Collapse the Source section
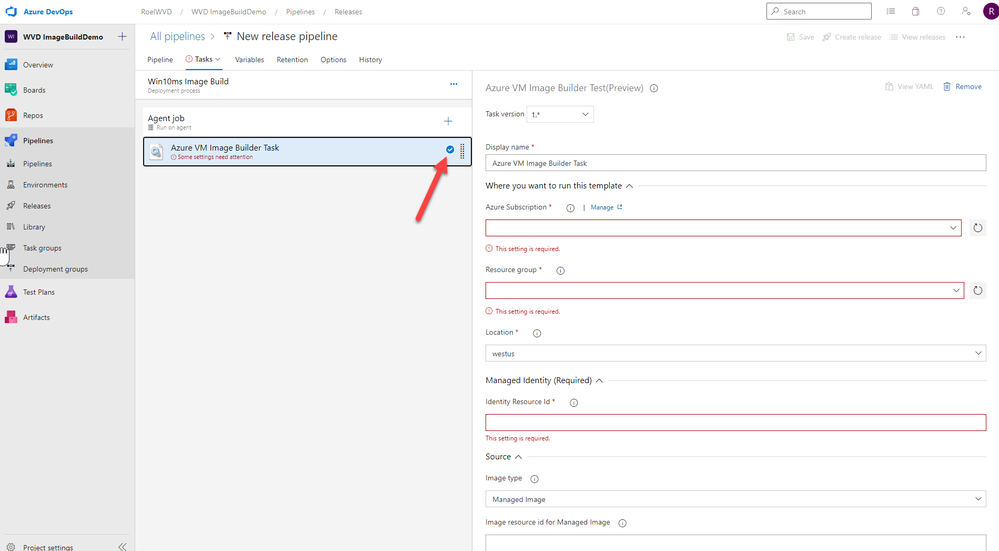Viewport: 999px width, 551px height. (x=519, y=457)
